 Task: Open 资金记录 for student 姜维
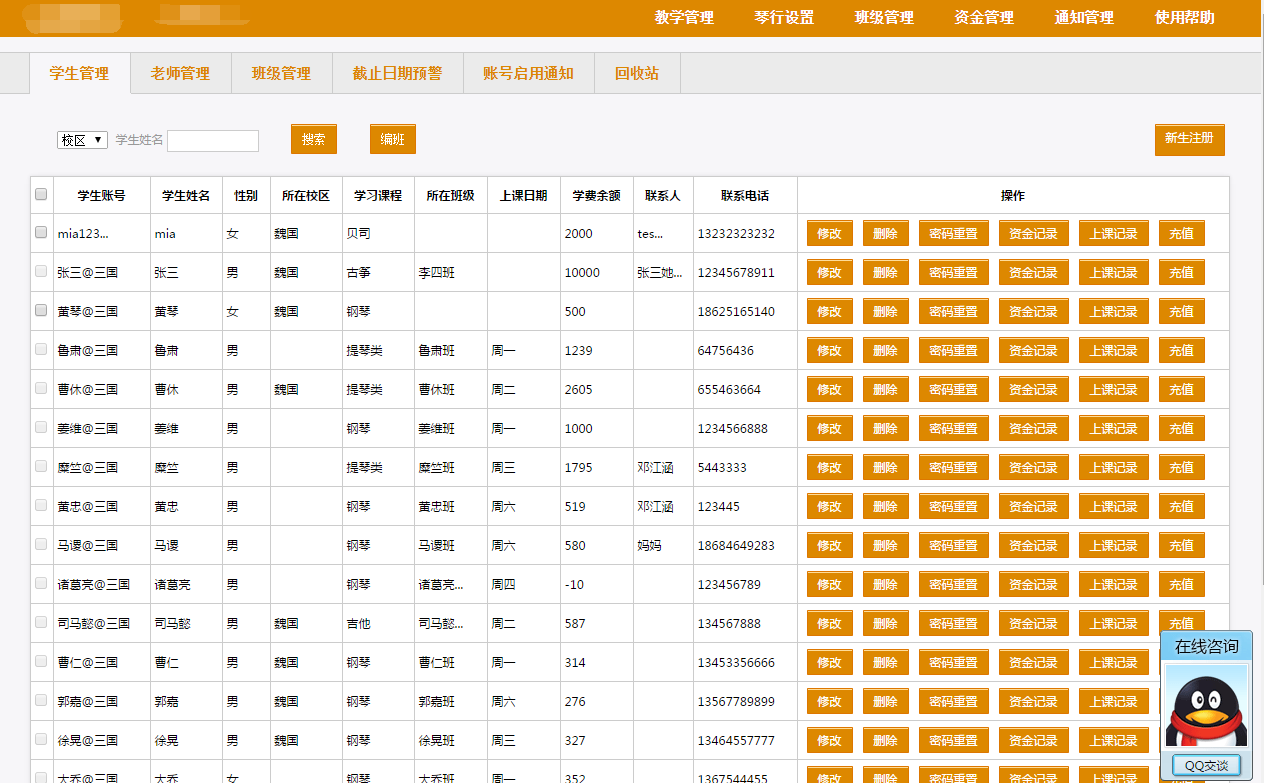coord(1033,428)
